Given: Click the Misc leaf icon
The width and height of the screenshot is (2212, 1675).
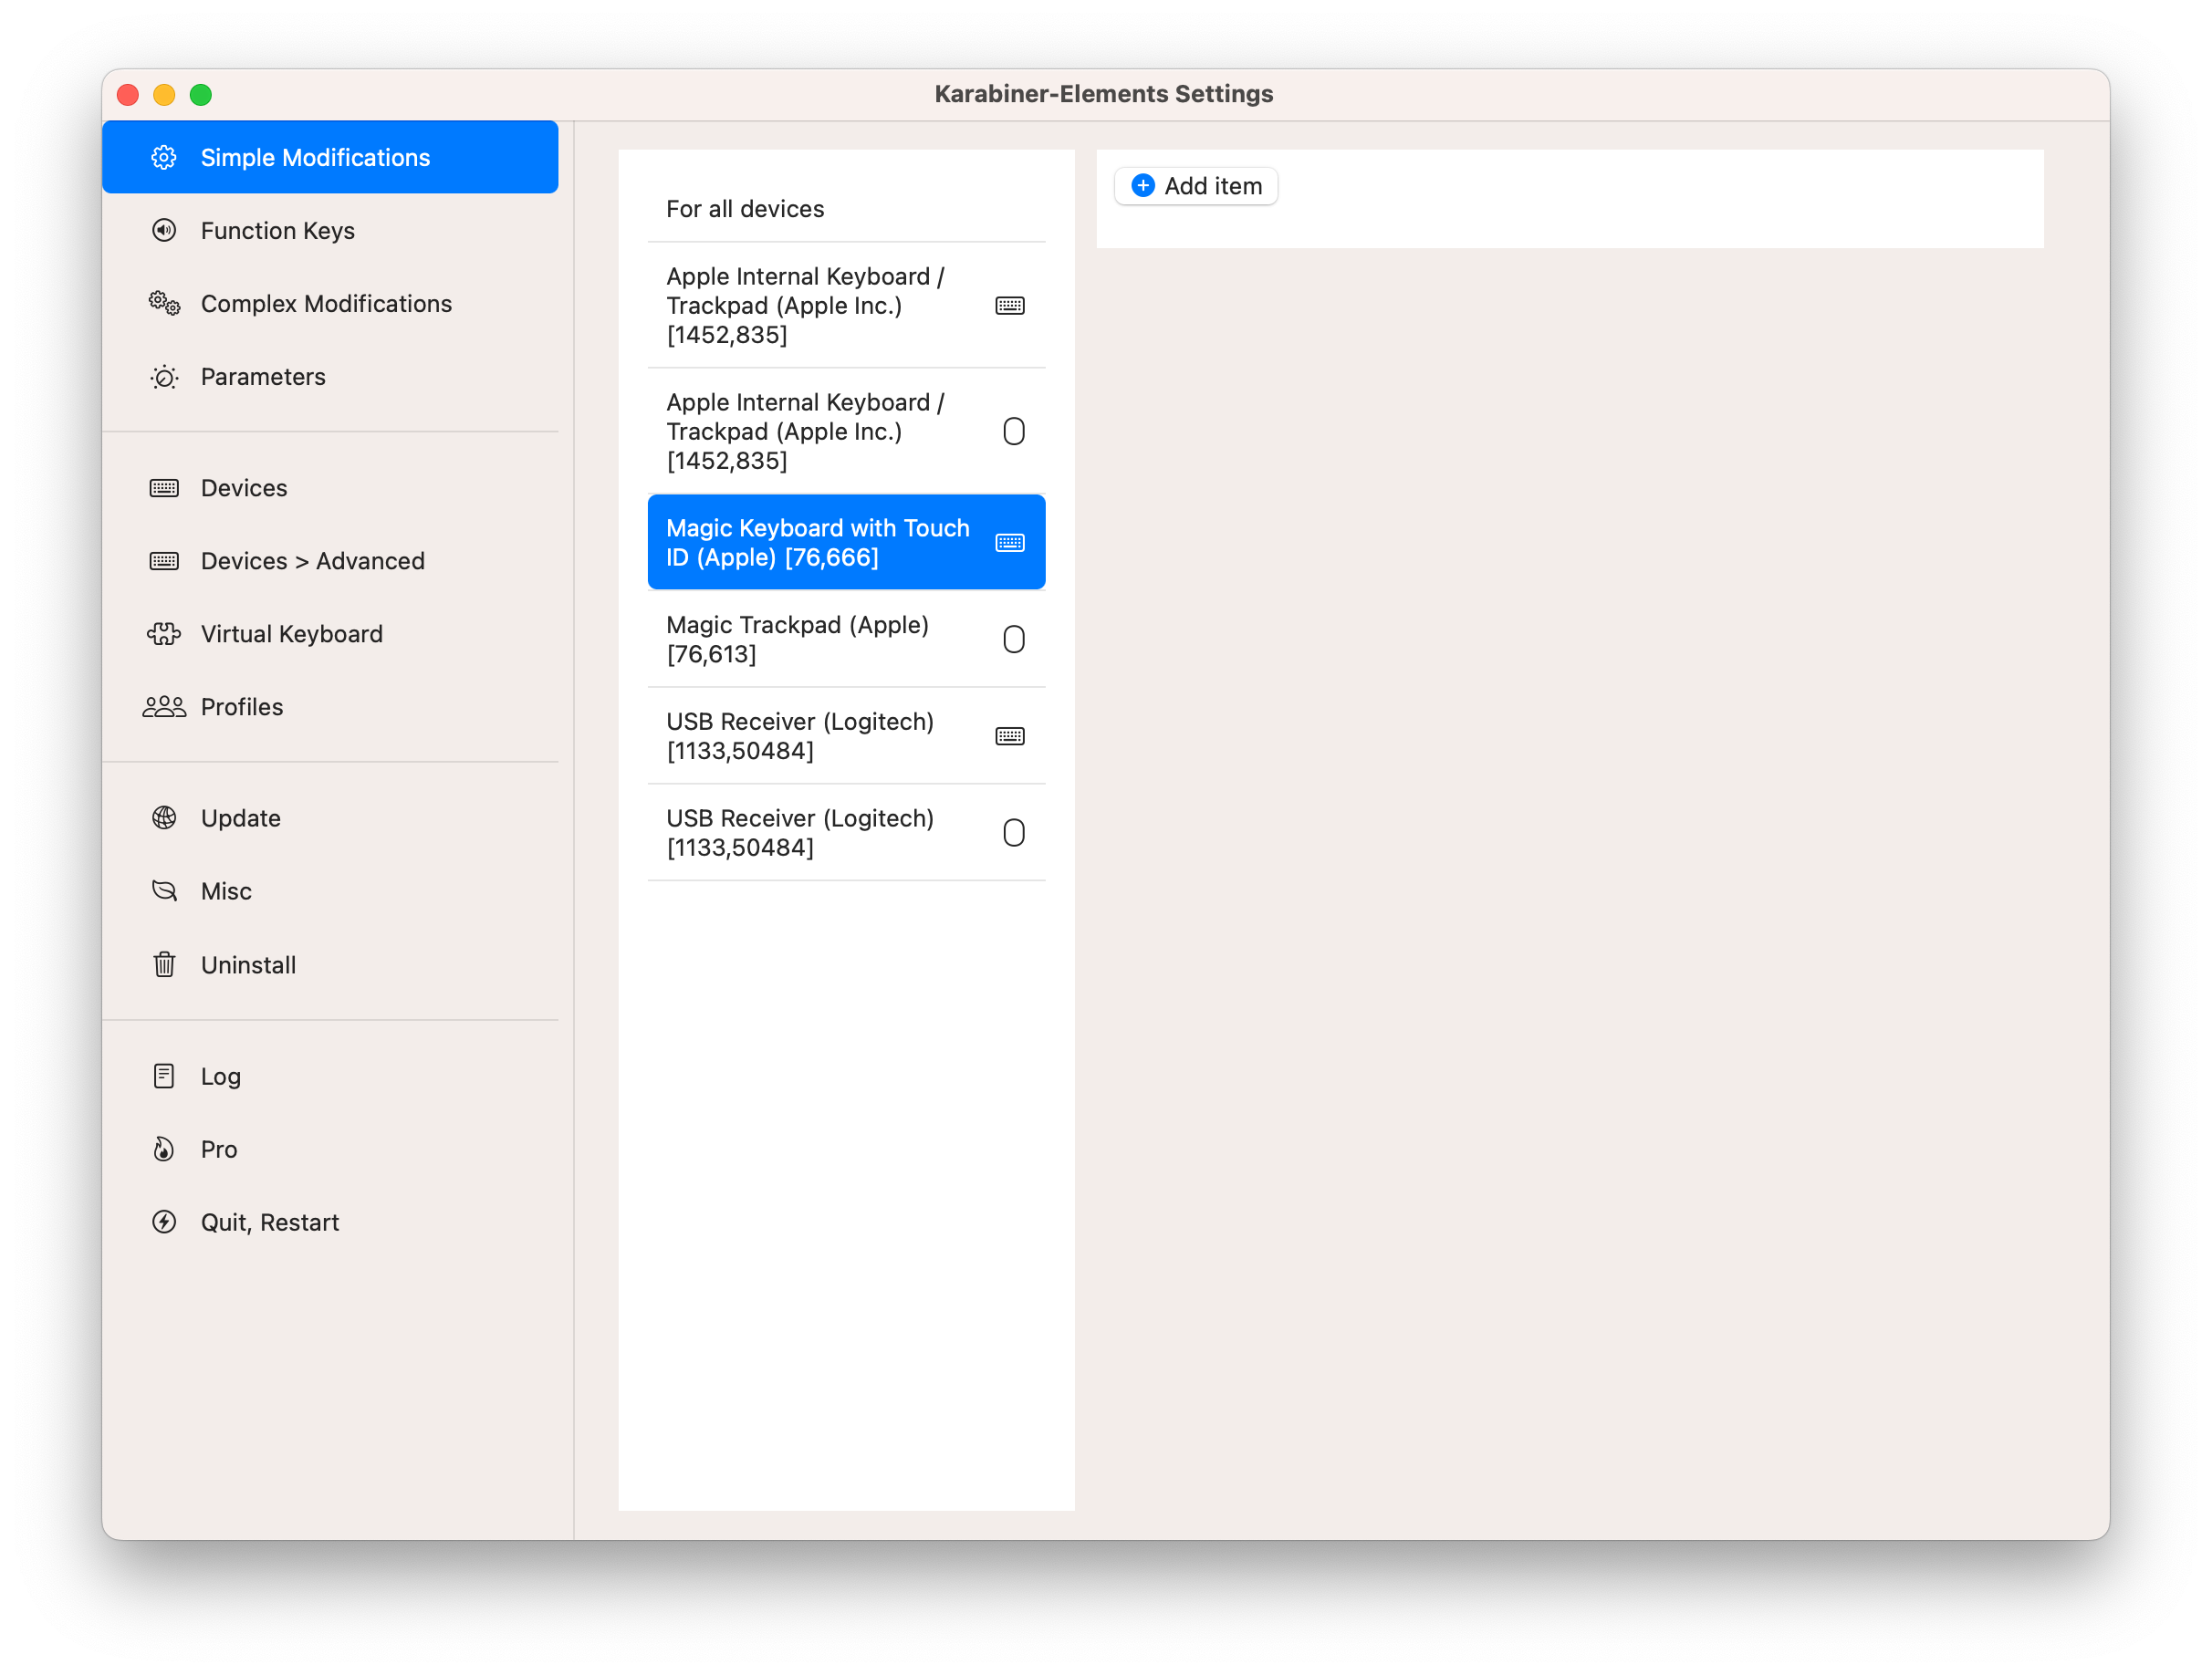Looking at the screenshot, I should click(164, 890).
